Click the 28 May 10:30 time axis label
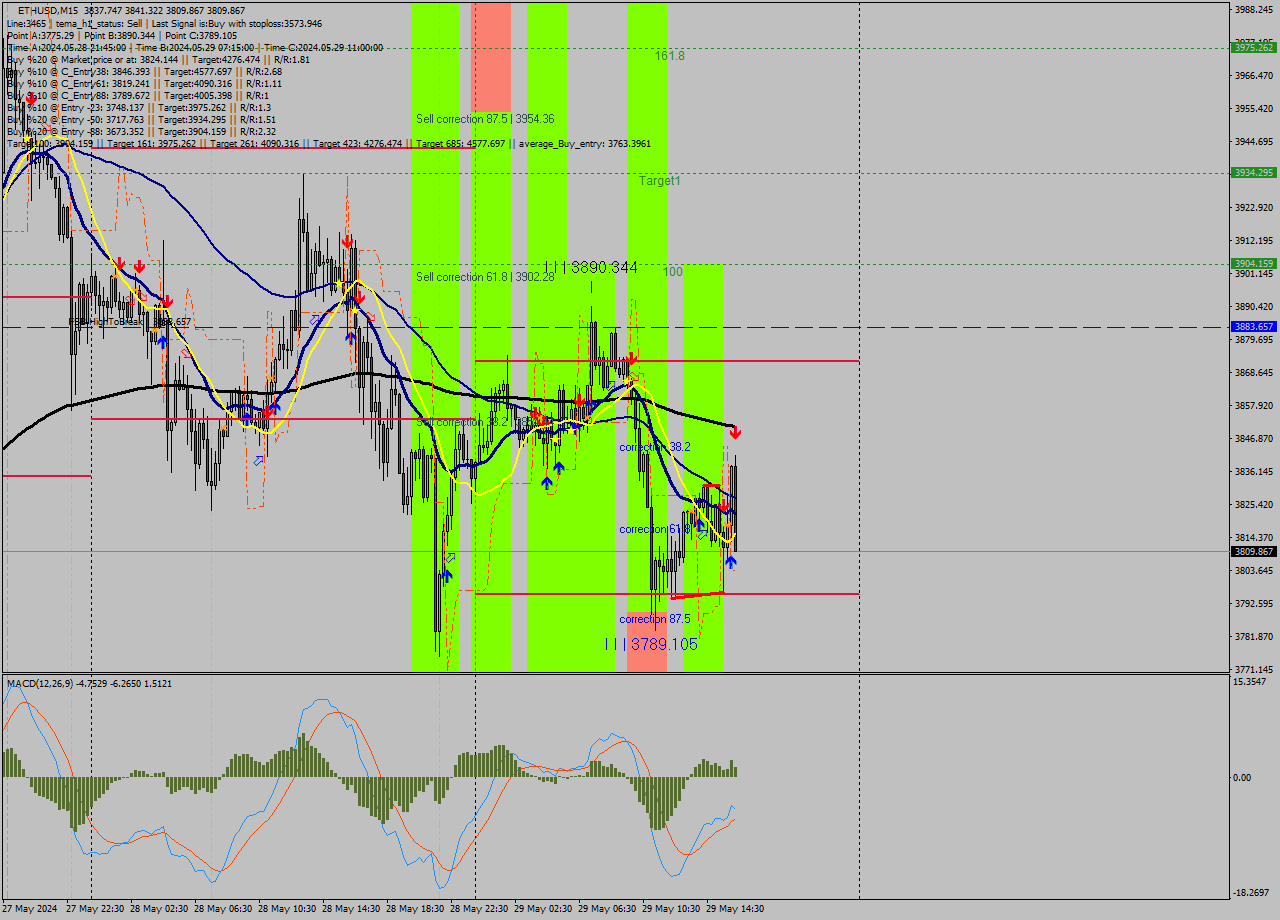1280x920 pixels. point(287,909)
